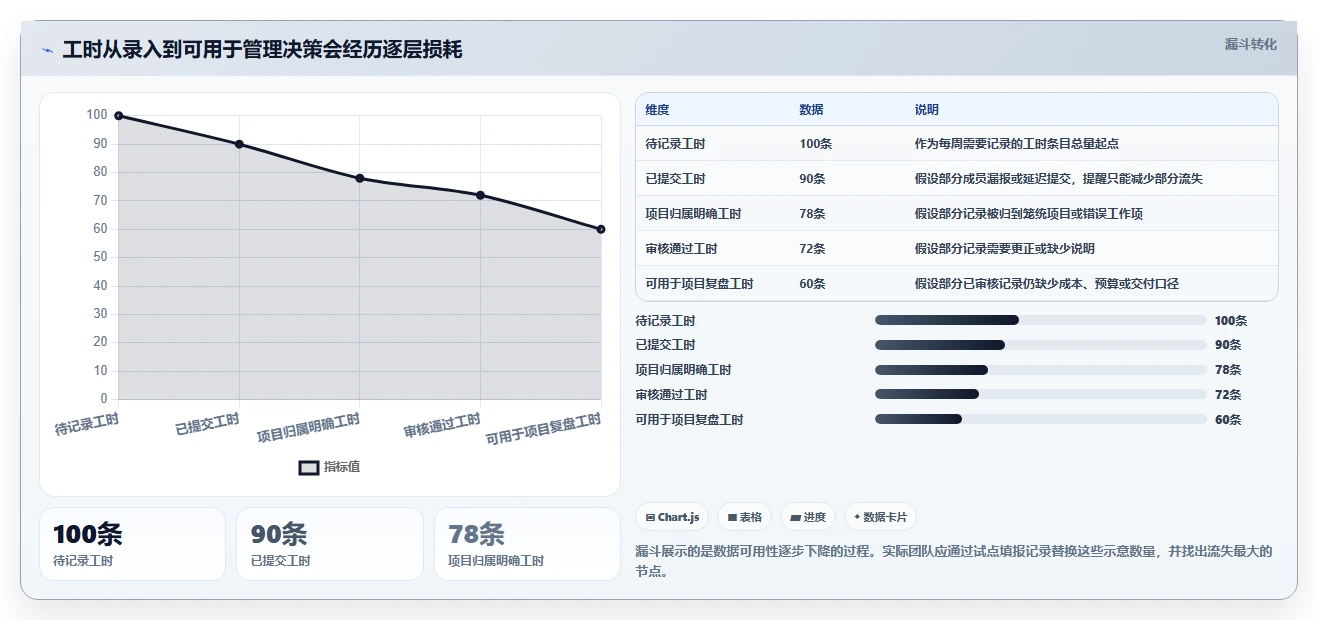Click the description about 更正或缺少说明
This screenshot has height=620, width=1318.
(1004, 249)
